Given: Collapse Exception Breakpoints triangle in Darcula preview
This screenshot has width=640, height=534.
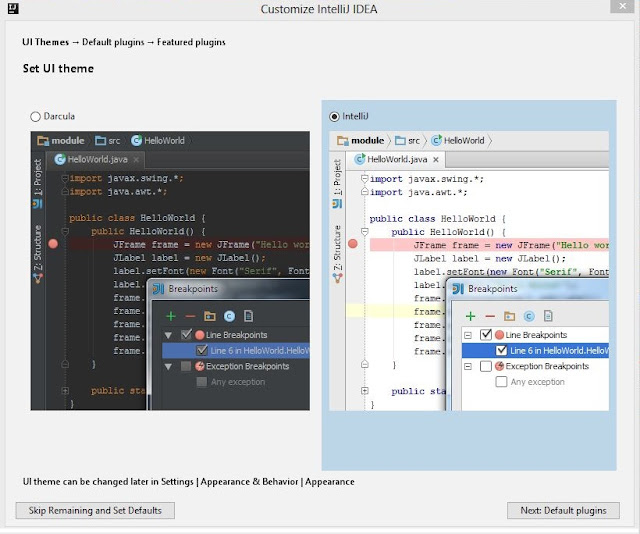Looking at the screenshot, I should click(168, 367).
